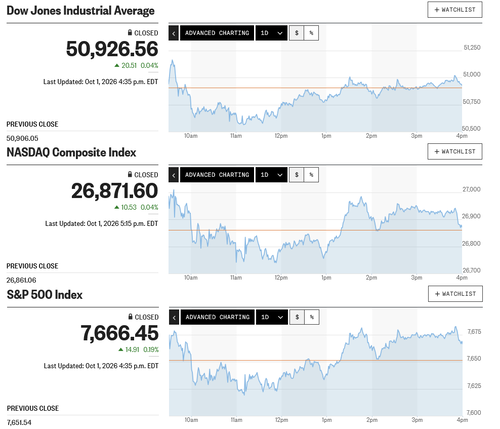Add Dow Jones Industrial Average to watchlist
Image resolution: width=500 pixels, height=429 pixels.
[455, 10]
